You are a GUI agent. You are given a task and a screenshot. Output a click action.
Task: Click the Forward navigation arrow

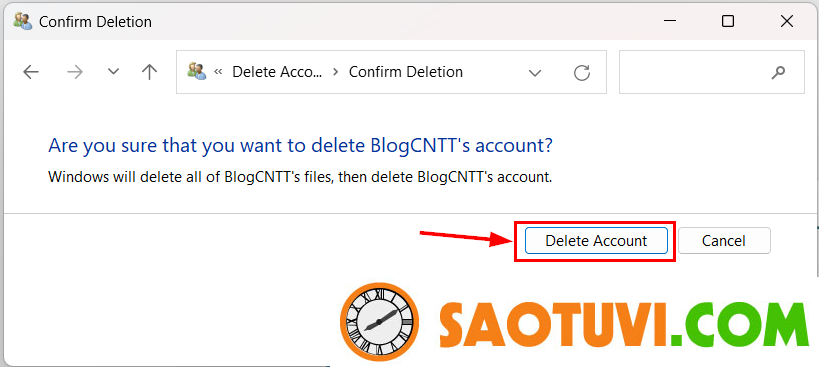tap(75, 72)
